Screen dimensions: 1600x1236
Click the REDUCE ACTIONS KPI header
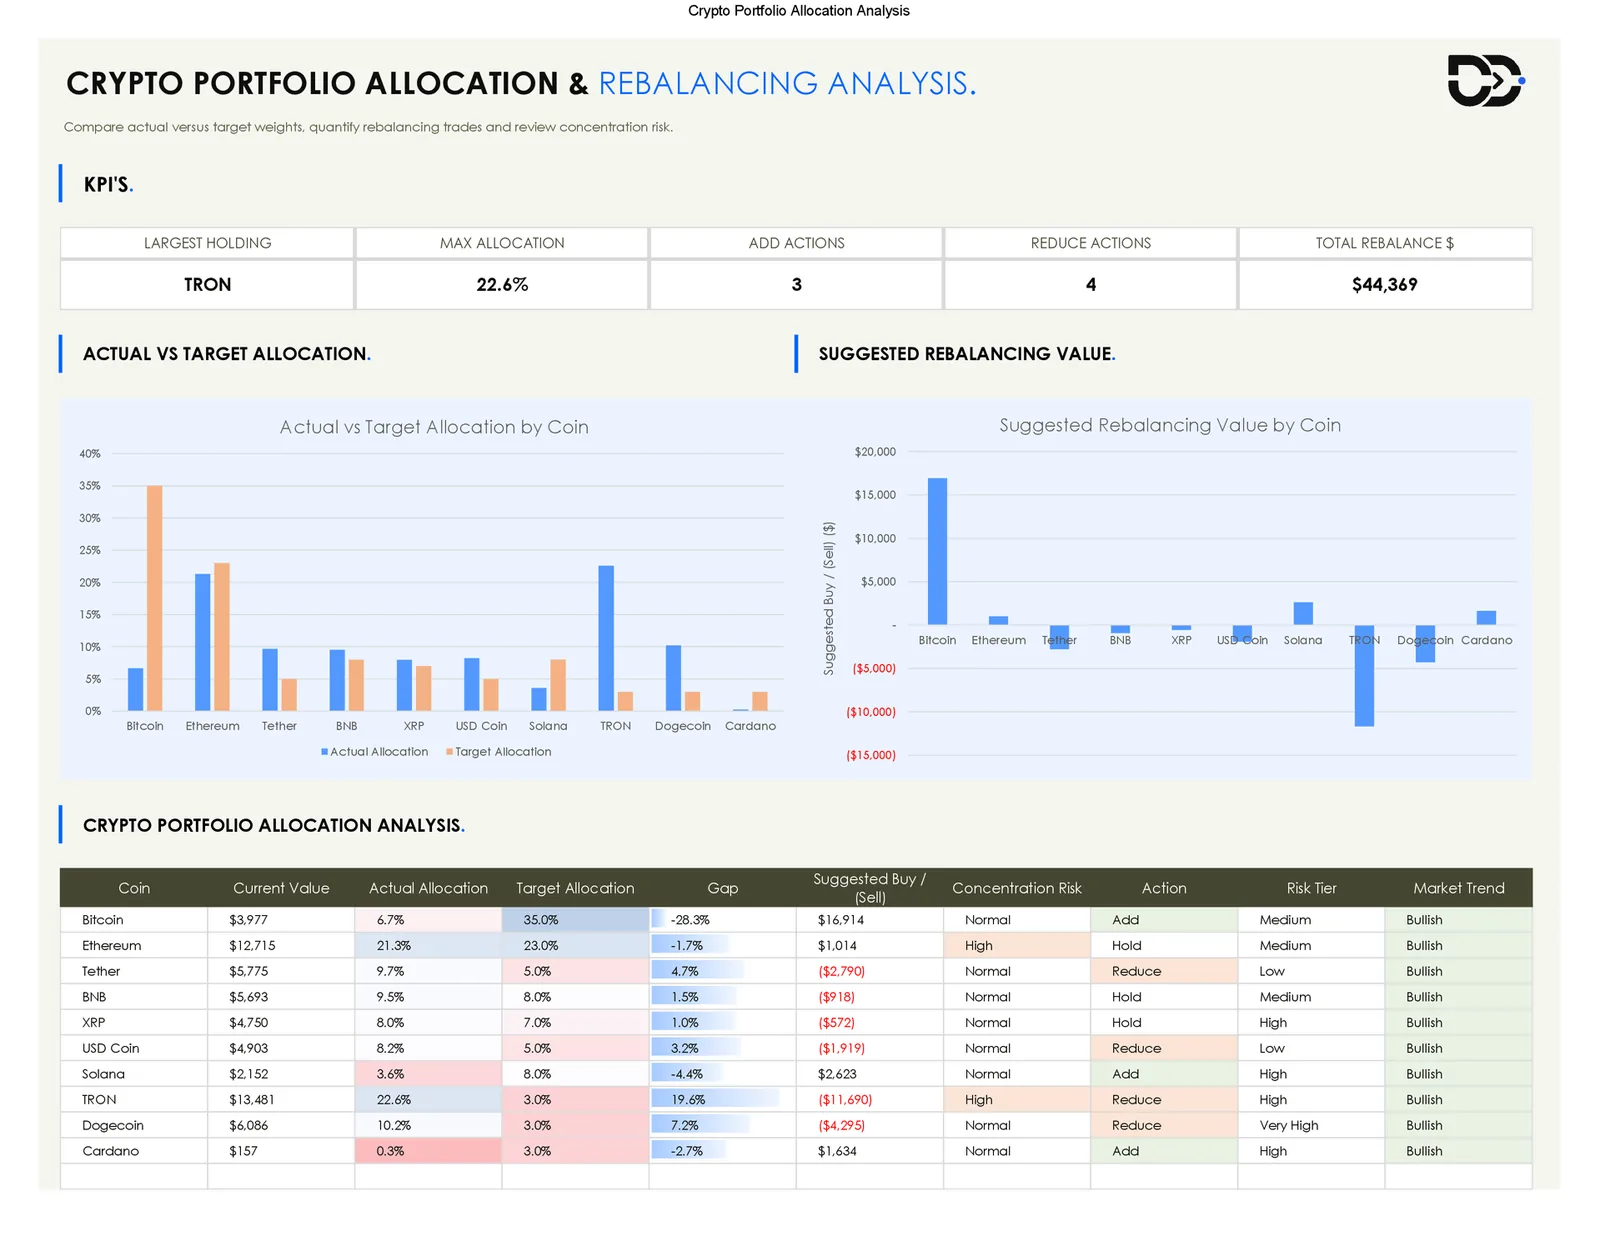pos(1091,243)
